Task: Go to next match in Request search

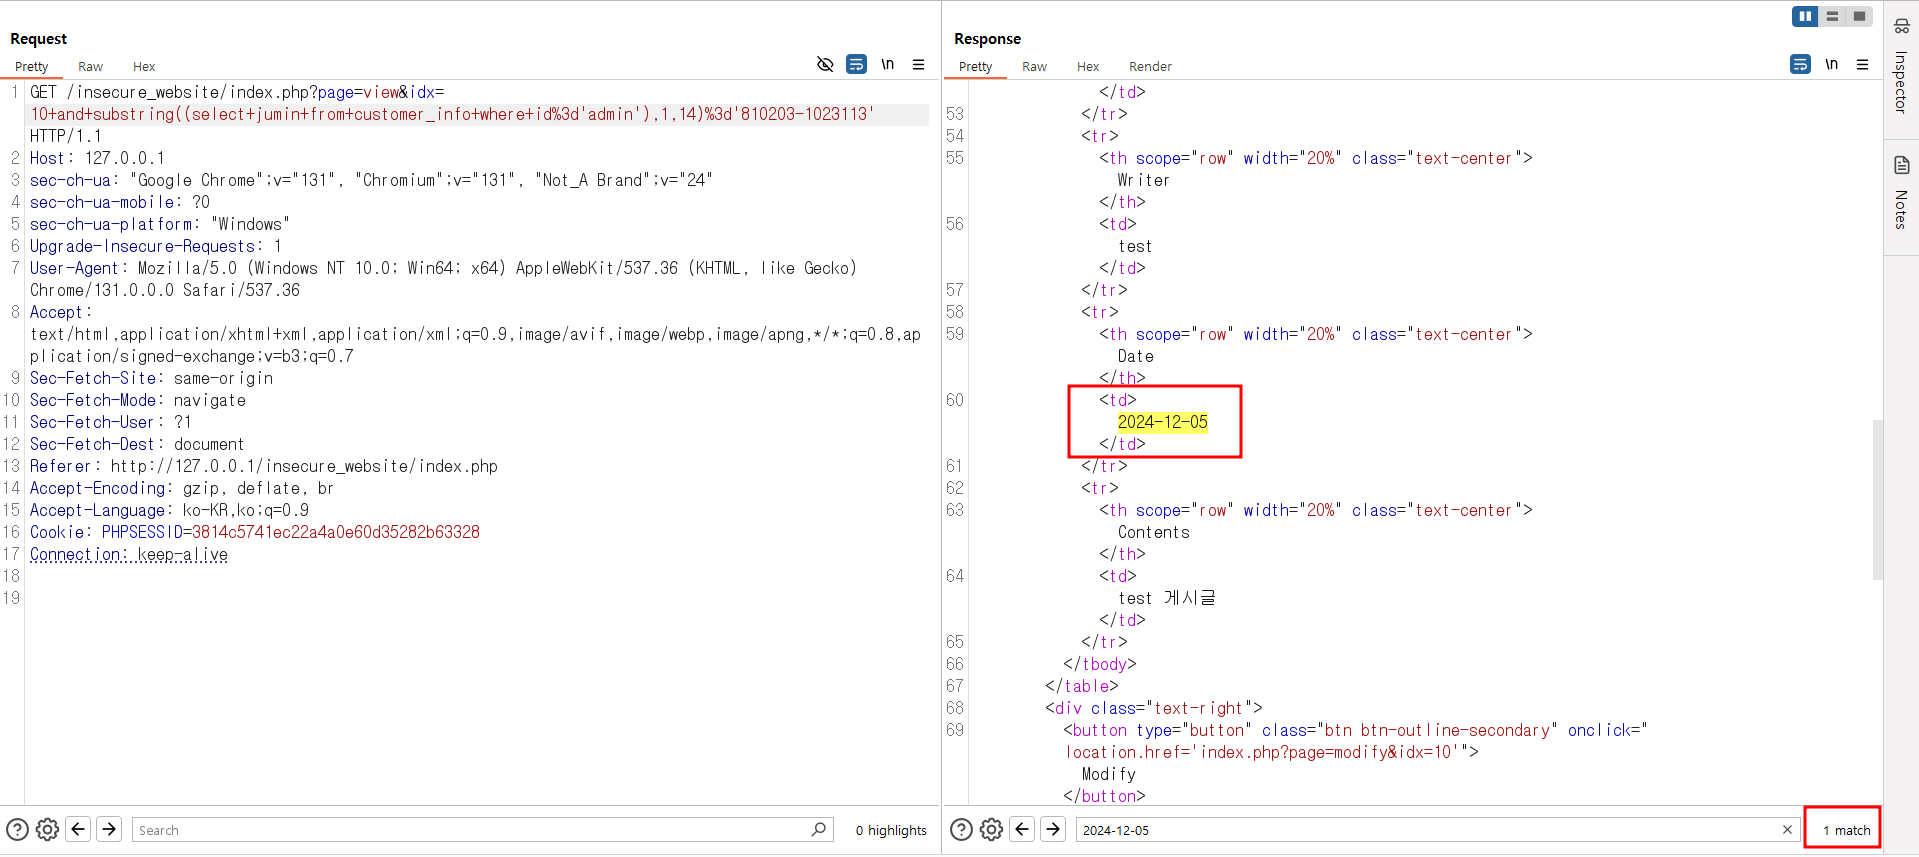Action: coord(109,829)
